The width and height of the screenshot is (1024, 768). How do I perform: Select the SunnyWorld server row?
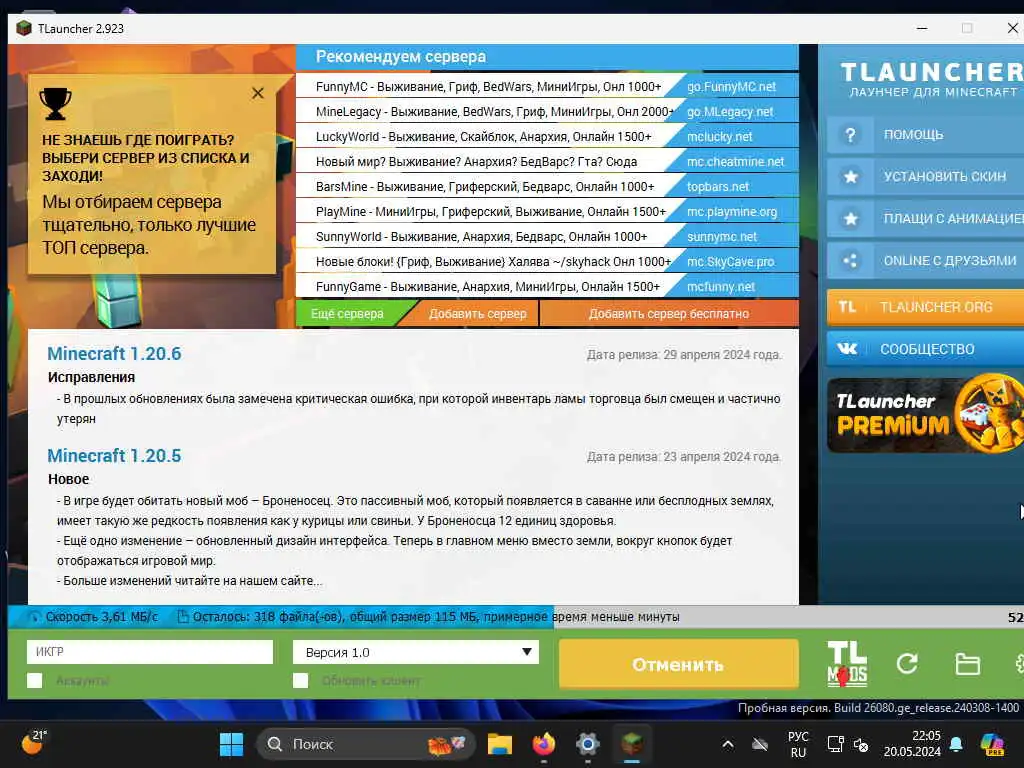tap(547, 236)
